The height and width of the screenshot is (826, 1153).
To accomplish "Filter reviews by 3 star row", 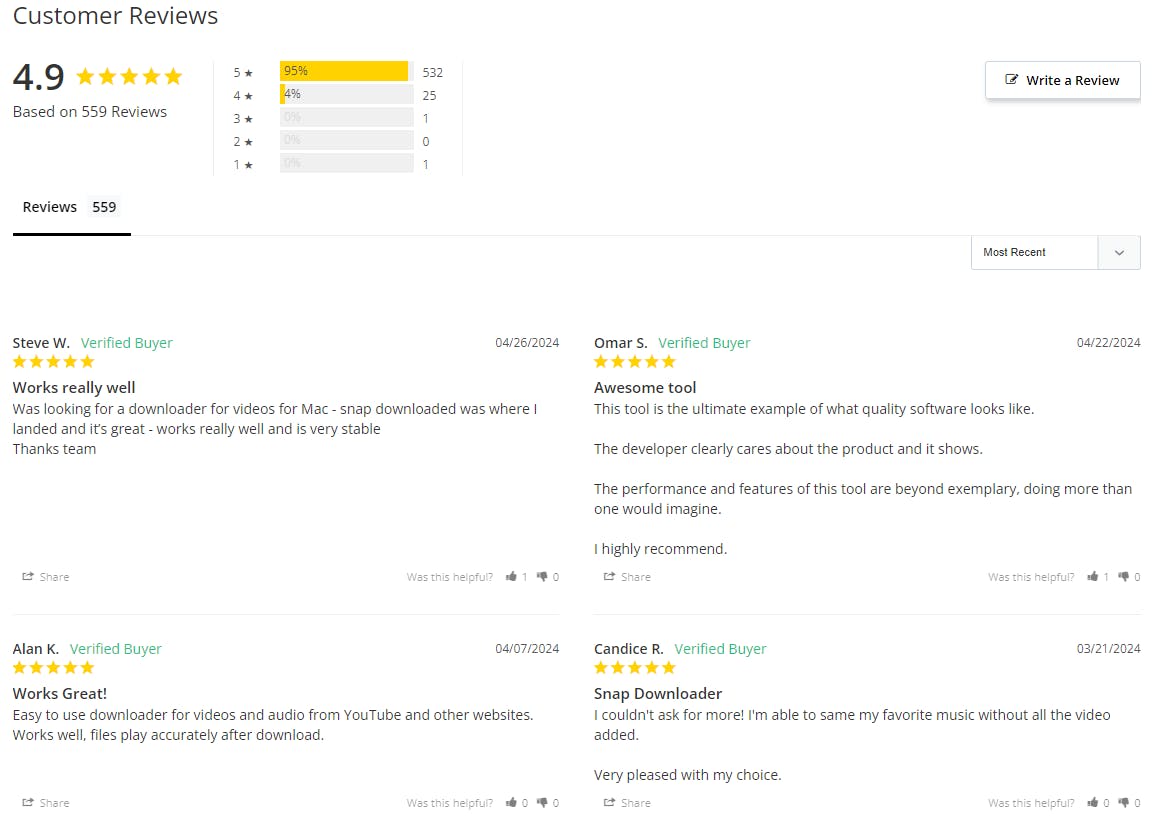I will pyautogui.click(x=332, y=118).
